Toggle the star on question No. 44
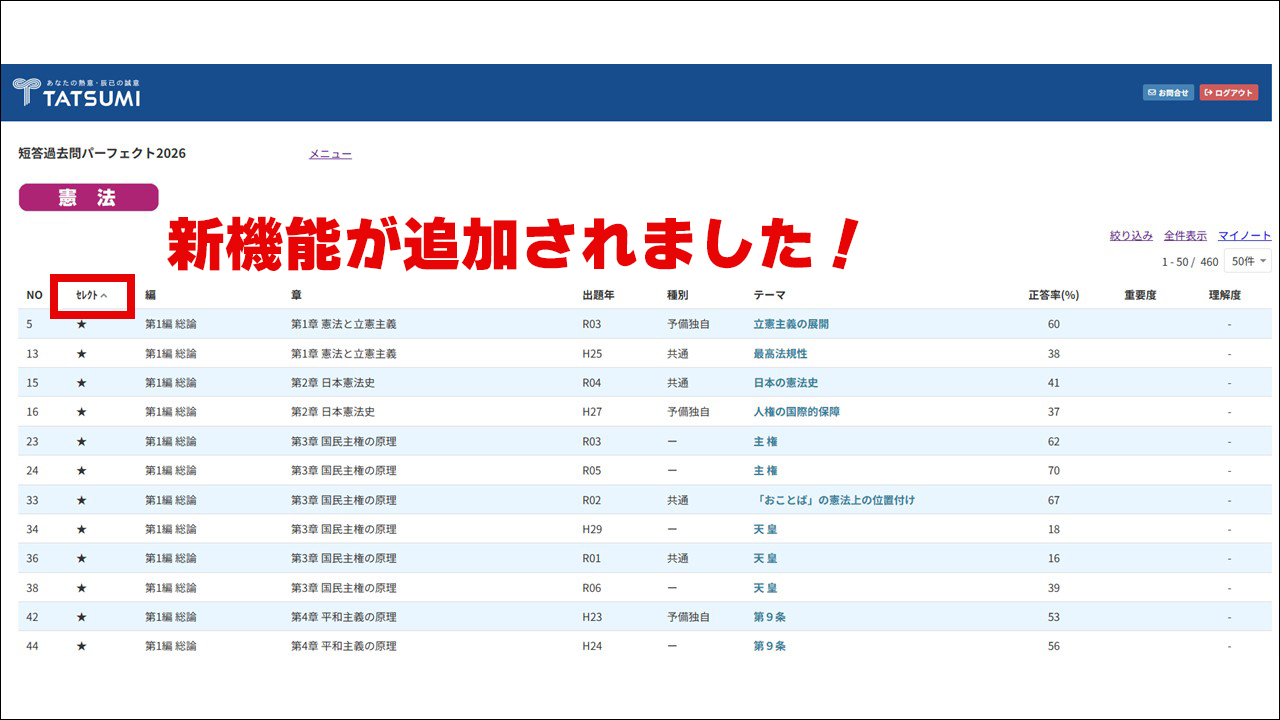1280x720 pixels. click(x=82, y=646)
